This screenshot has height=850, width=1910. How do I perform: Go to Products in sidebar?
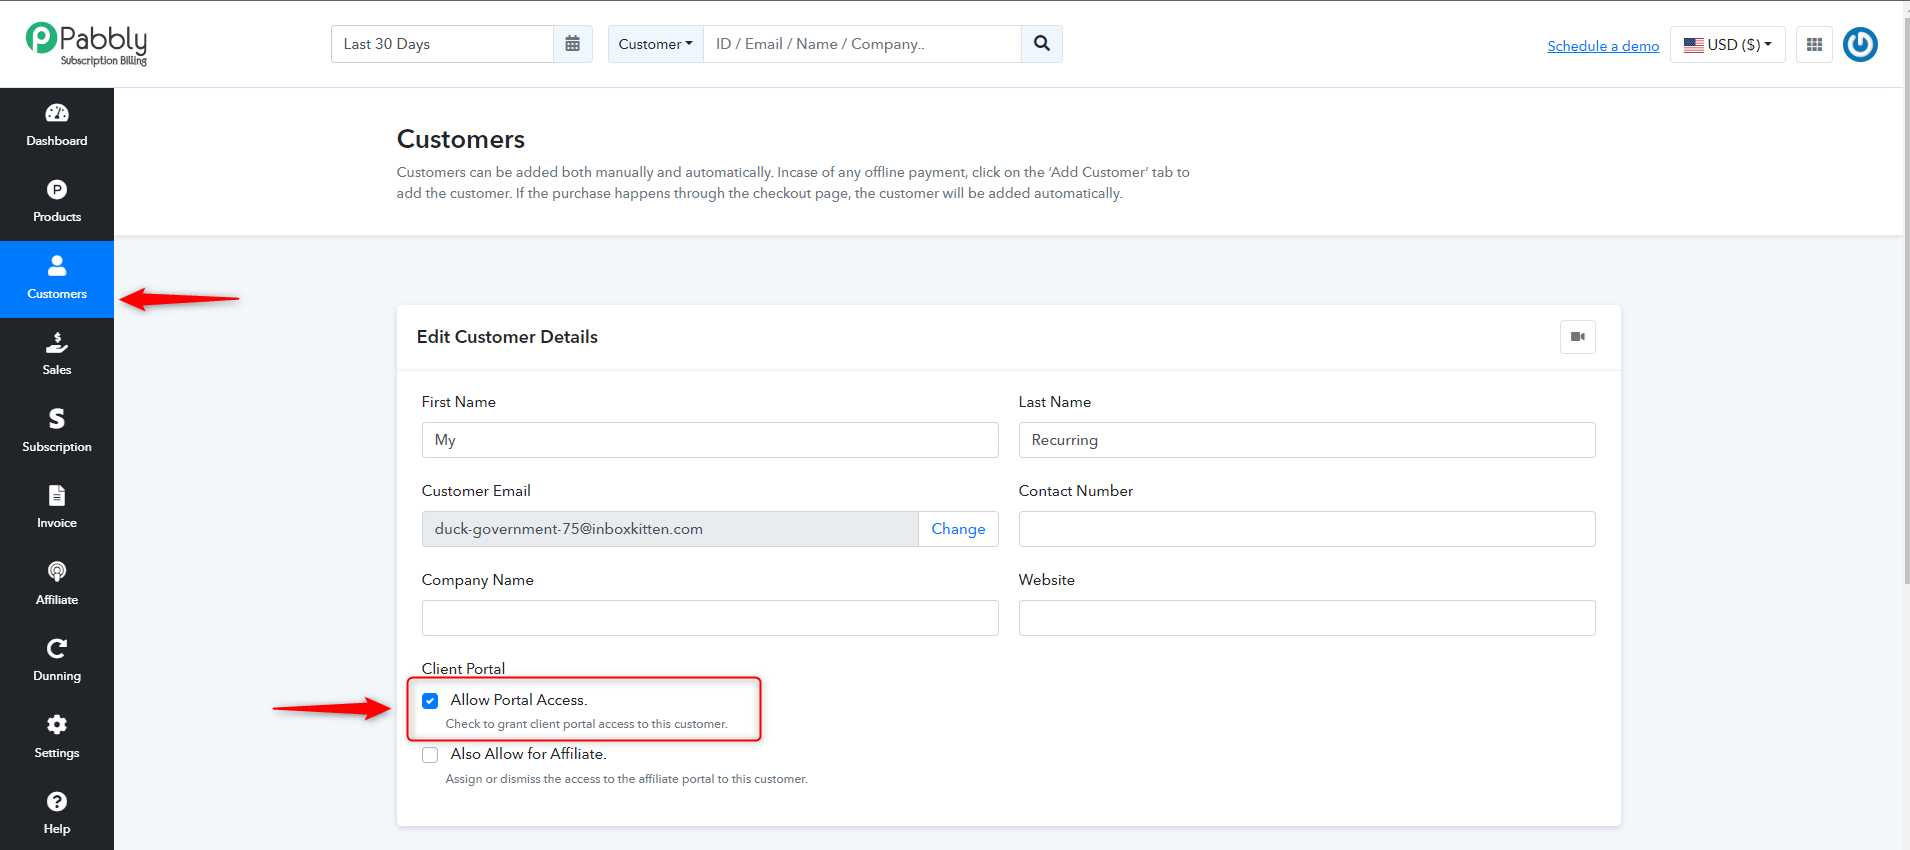(x=57, y=202)
